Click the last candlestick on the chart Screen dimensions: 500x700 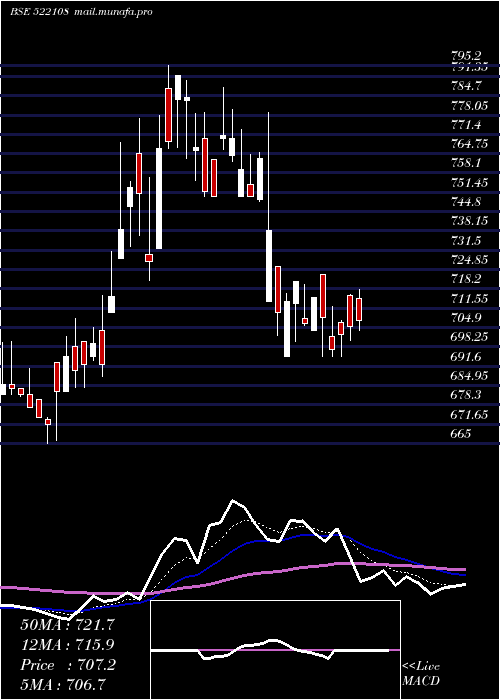click(359, 309)
